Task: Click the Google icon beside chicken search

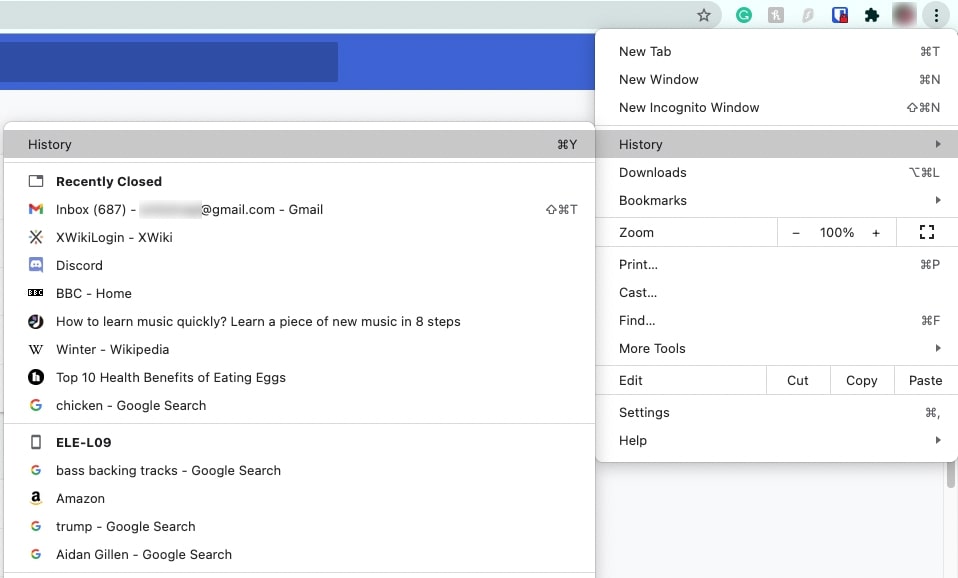Action: [x=36, y=405]
